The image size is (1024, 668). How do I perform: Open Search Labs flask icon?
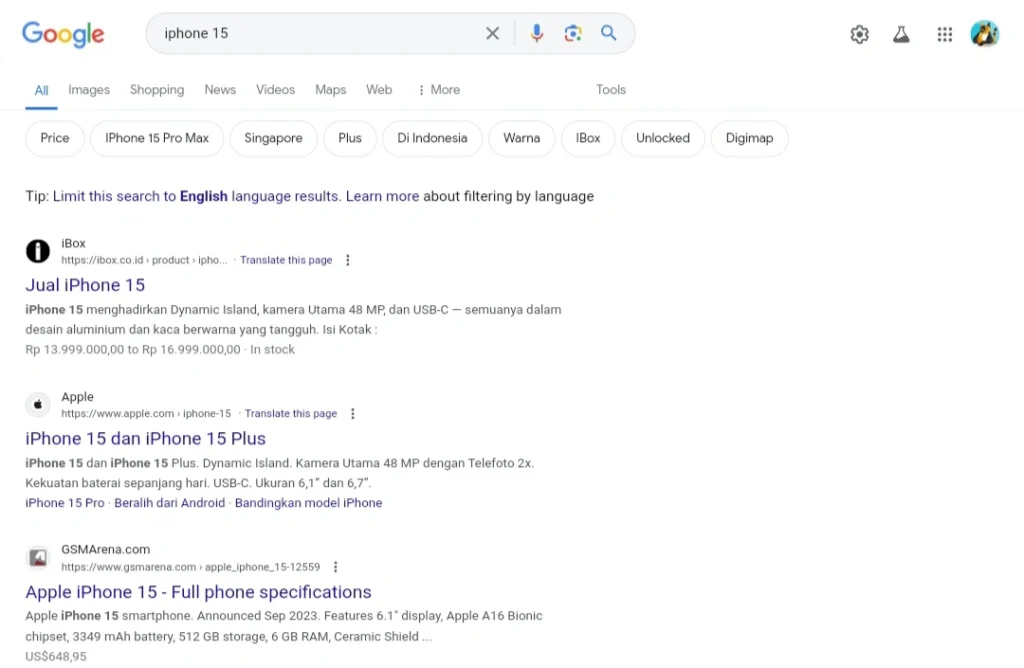tap(901, 34)
